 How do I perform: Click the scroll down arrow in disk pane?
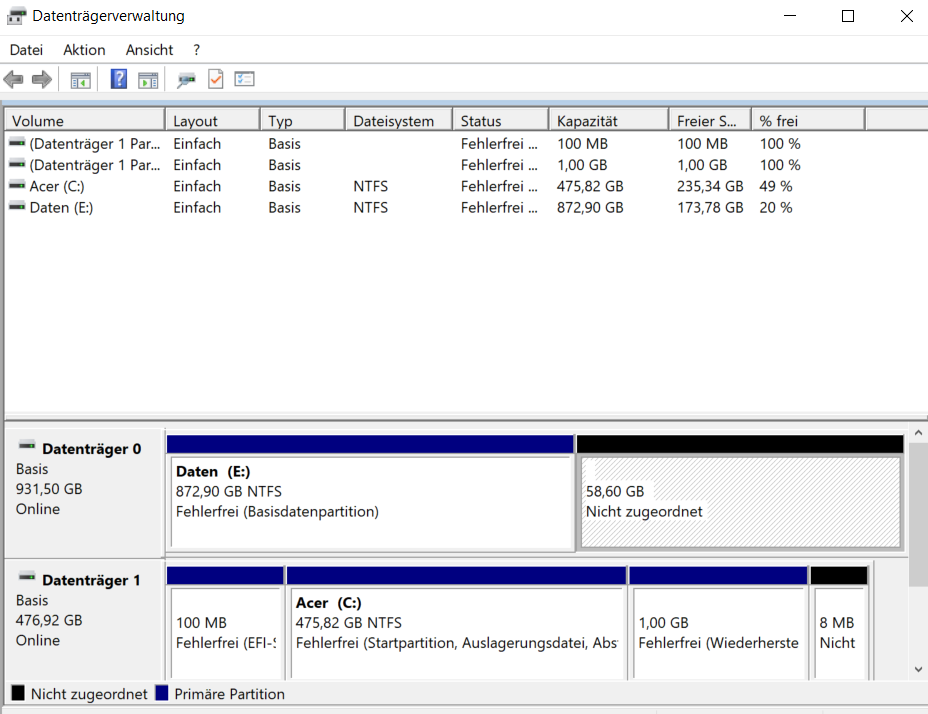point(918,670)
